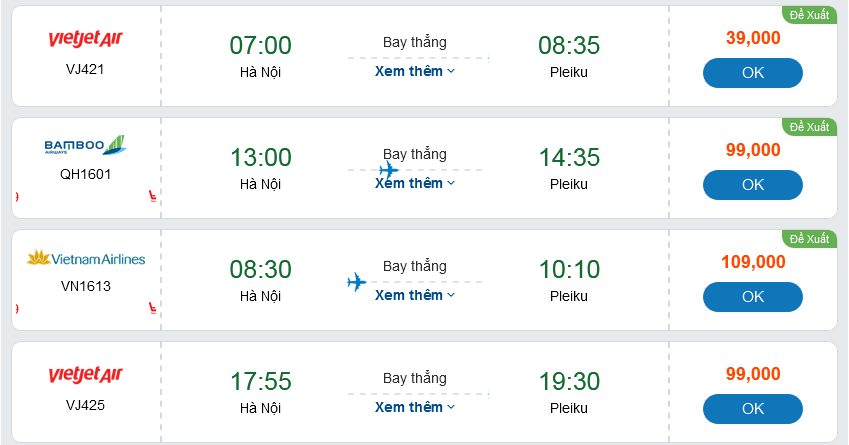Click the Vietnam Airlines logo
Image resolution: width=849 pixels, height=445 pixels.
85,259
